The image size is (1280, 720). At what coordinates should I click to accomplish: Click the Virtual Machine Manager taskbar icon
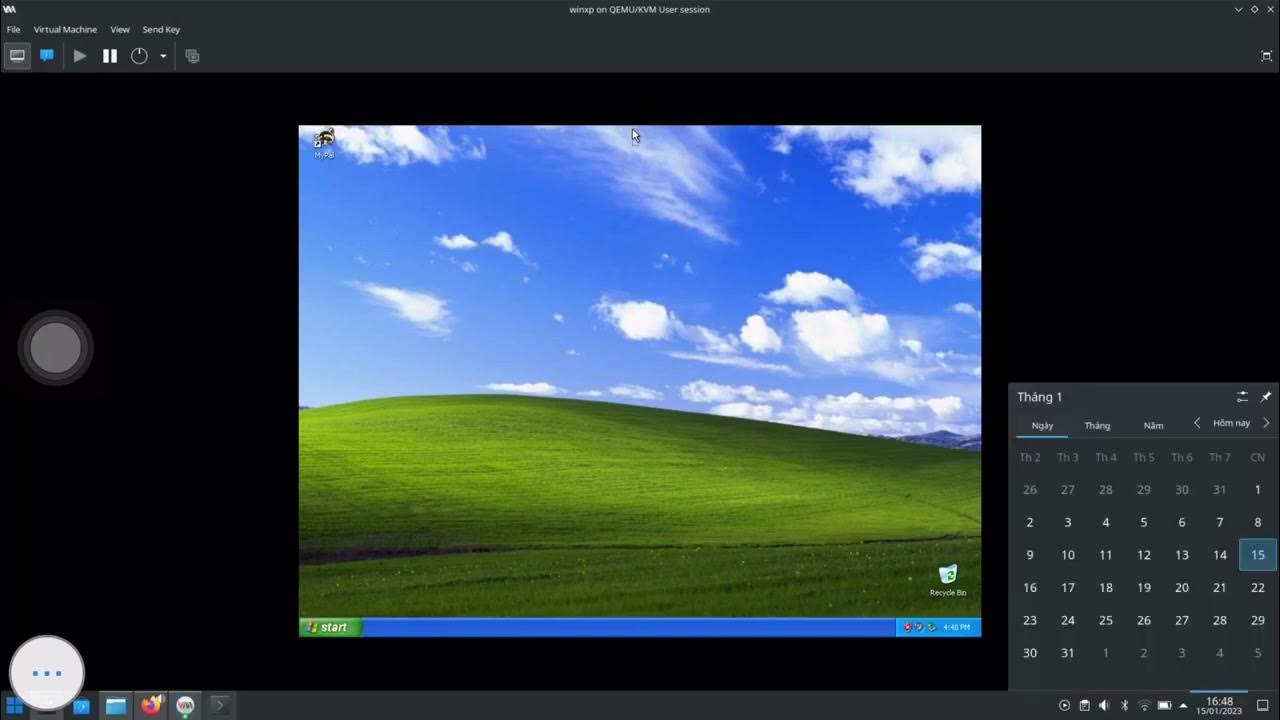coord(185,706)
